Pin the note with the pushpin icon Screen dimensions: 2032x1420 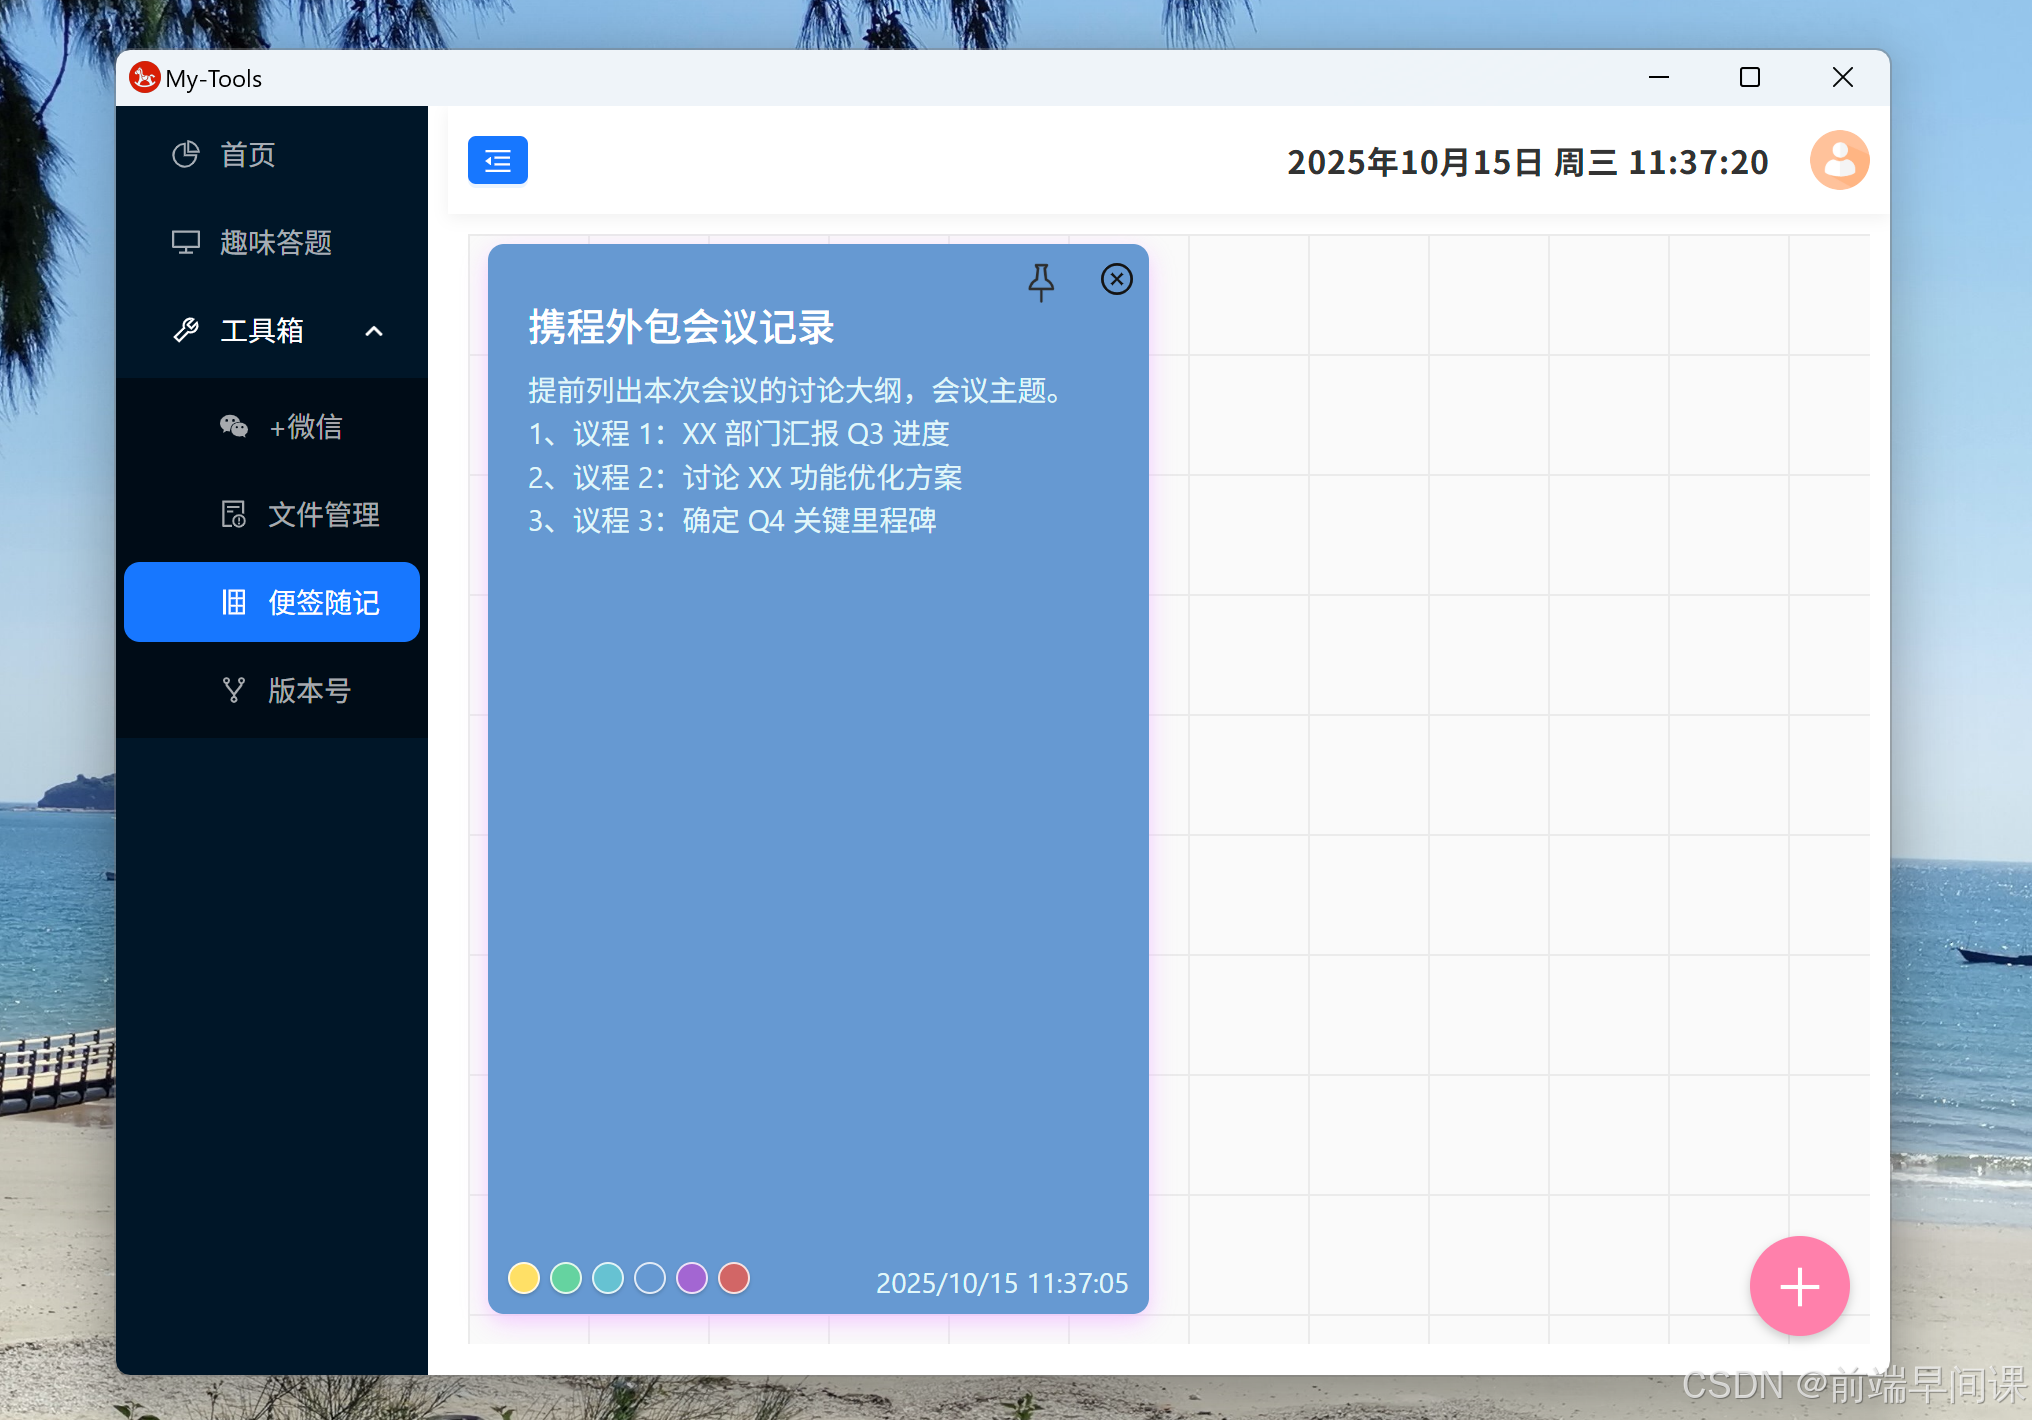[1041, 282]
